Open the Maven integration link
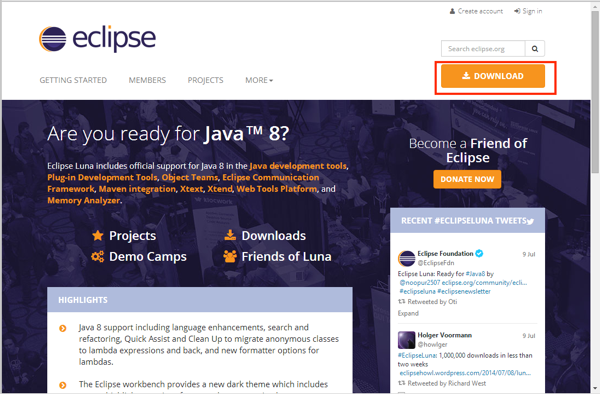Screen dimensions: 600x394 pos(137,189)
